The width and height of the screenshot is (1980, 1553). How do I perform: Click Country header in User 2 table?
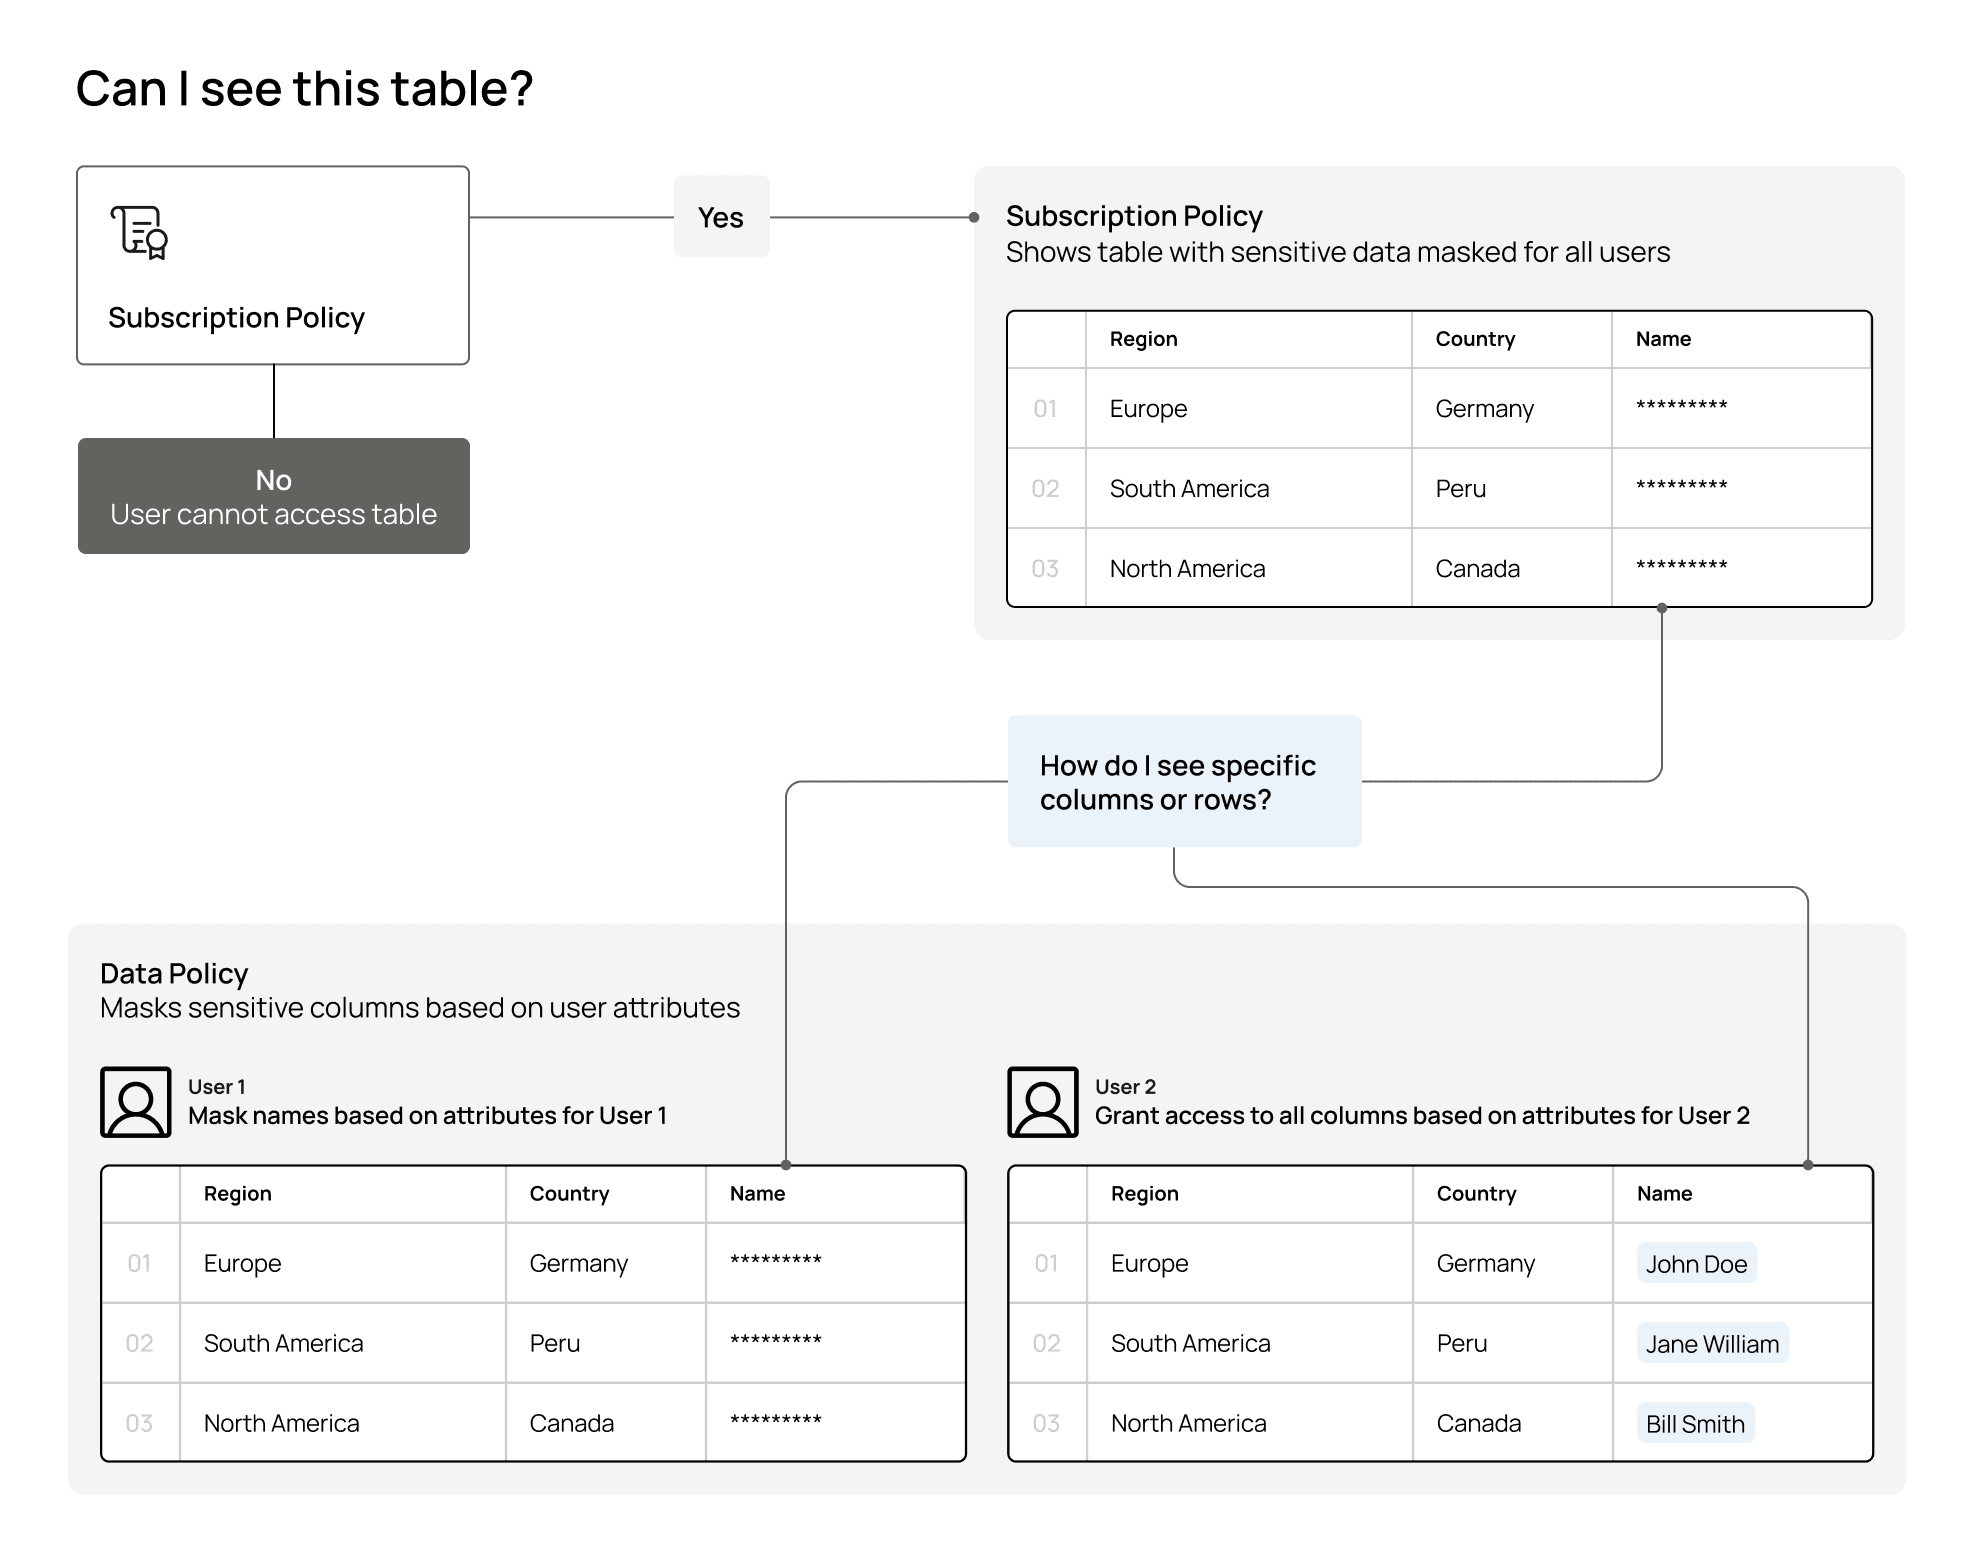pos(1476,1194)
